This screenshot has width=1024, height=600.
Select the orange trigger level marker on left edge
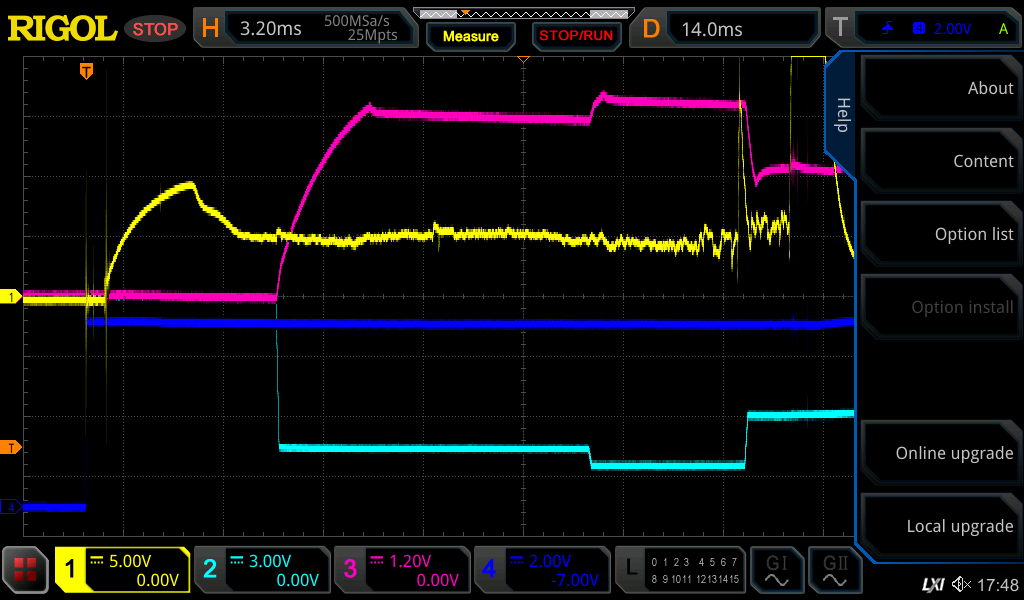11,446
